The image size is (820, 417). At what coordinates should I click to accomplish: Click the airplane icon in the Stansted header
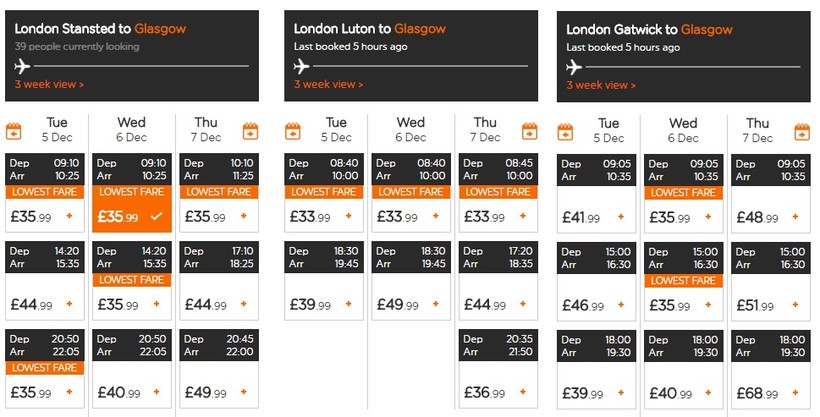tap(23, 67)
